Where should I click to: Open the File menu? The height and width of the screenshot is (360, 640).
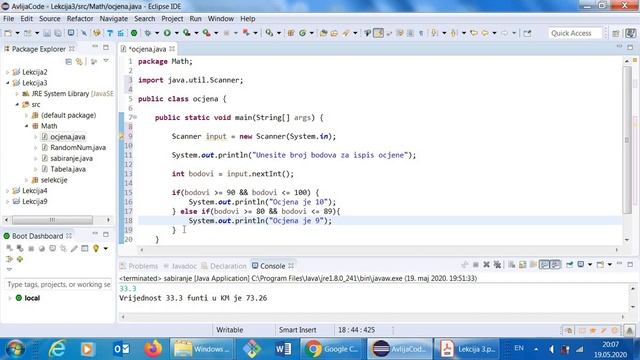[x=9, y=19]
